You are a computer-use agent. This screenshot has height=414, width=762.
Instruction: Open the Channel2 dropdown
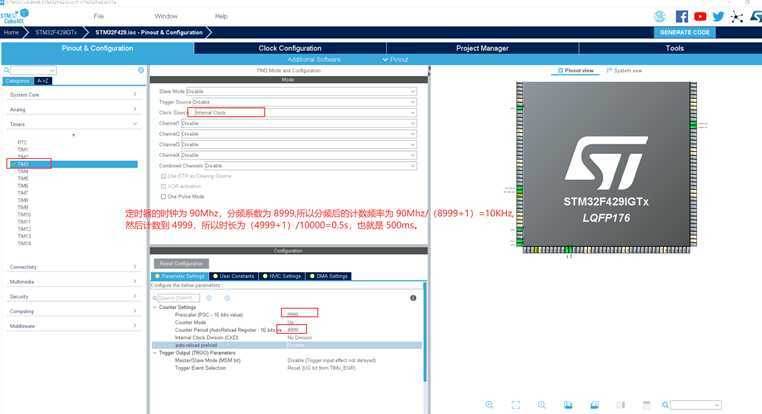click(x=298, y=134)
